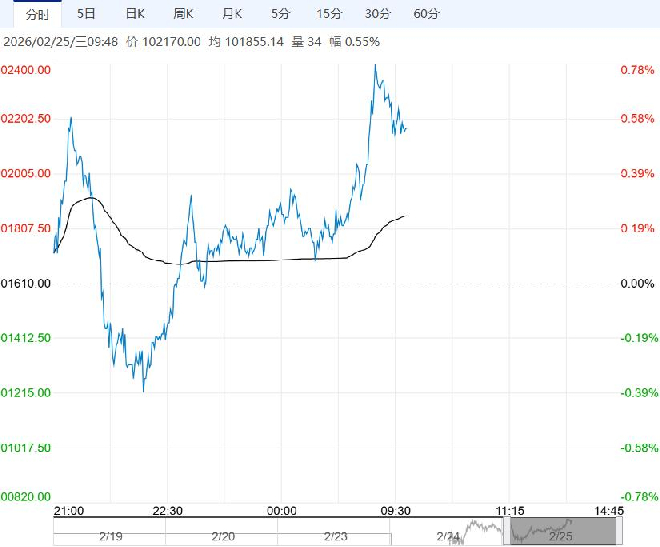
Task: Click the blue price line's highest peak
Action: pos(375,66)
